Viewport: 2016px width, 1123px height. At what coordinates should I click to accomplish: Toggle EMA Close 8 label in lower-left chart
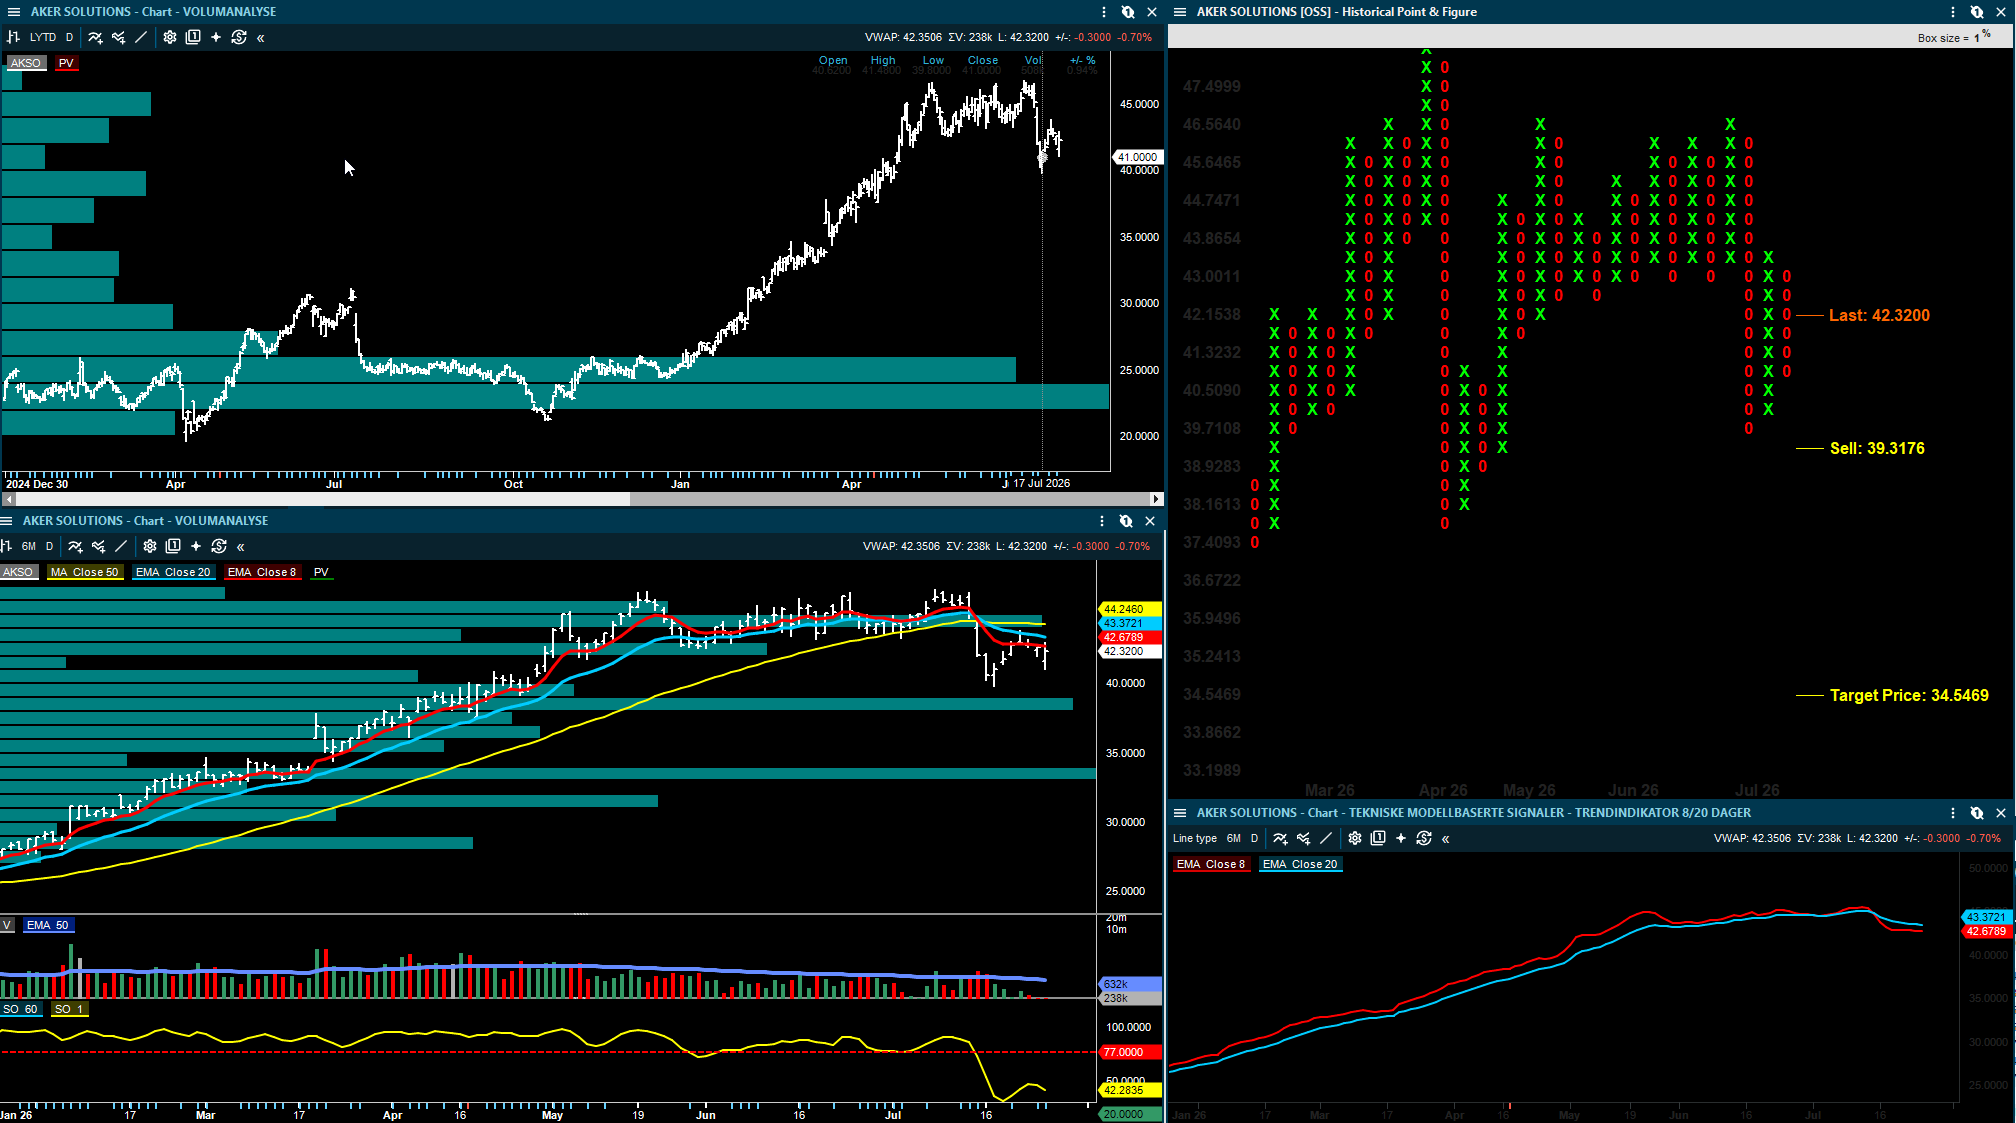(262, 572)
